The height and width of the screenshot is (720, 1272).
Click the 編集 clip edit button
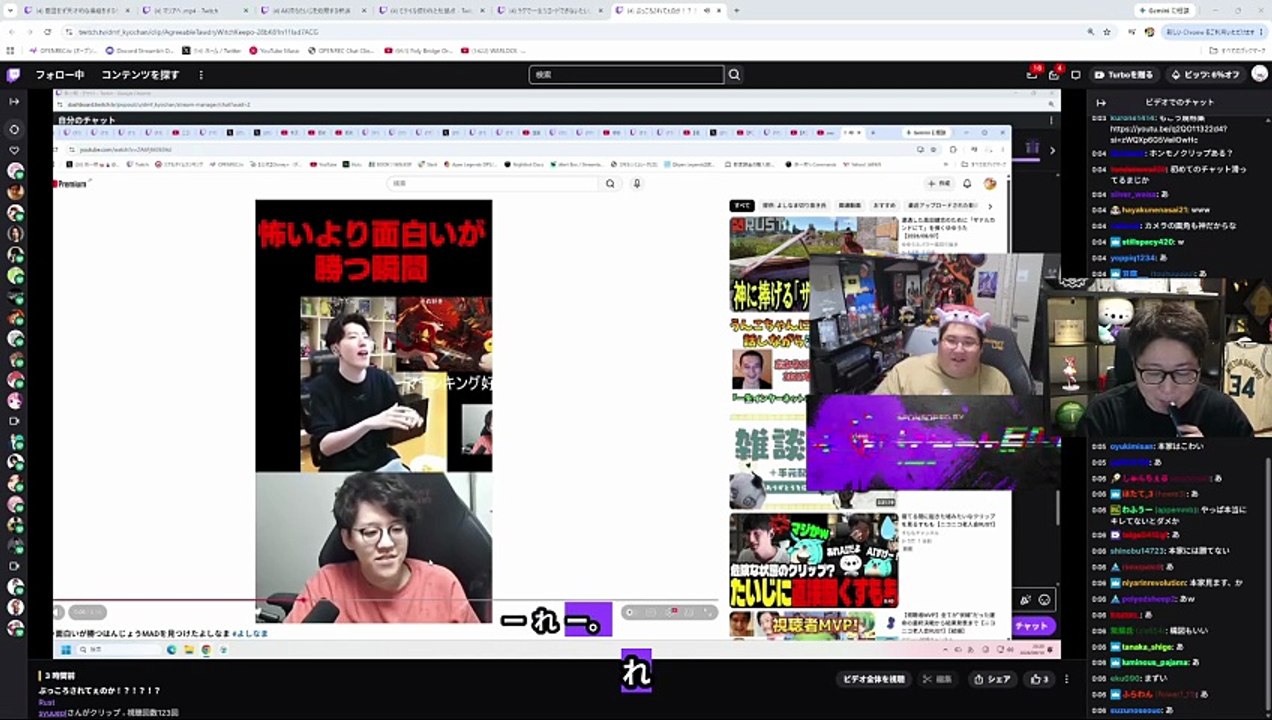click(938, 679)
